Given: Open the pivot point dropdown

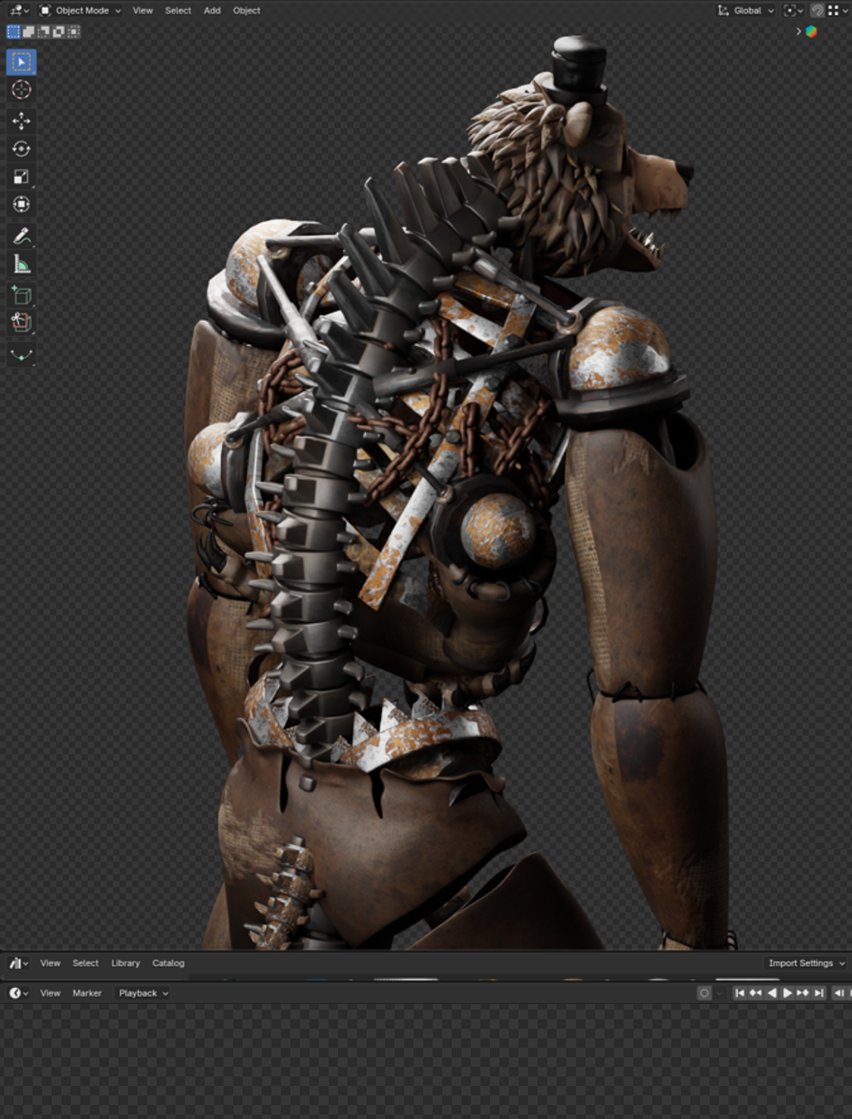Looking at the screenshot, I should [793, 11].
